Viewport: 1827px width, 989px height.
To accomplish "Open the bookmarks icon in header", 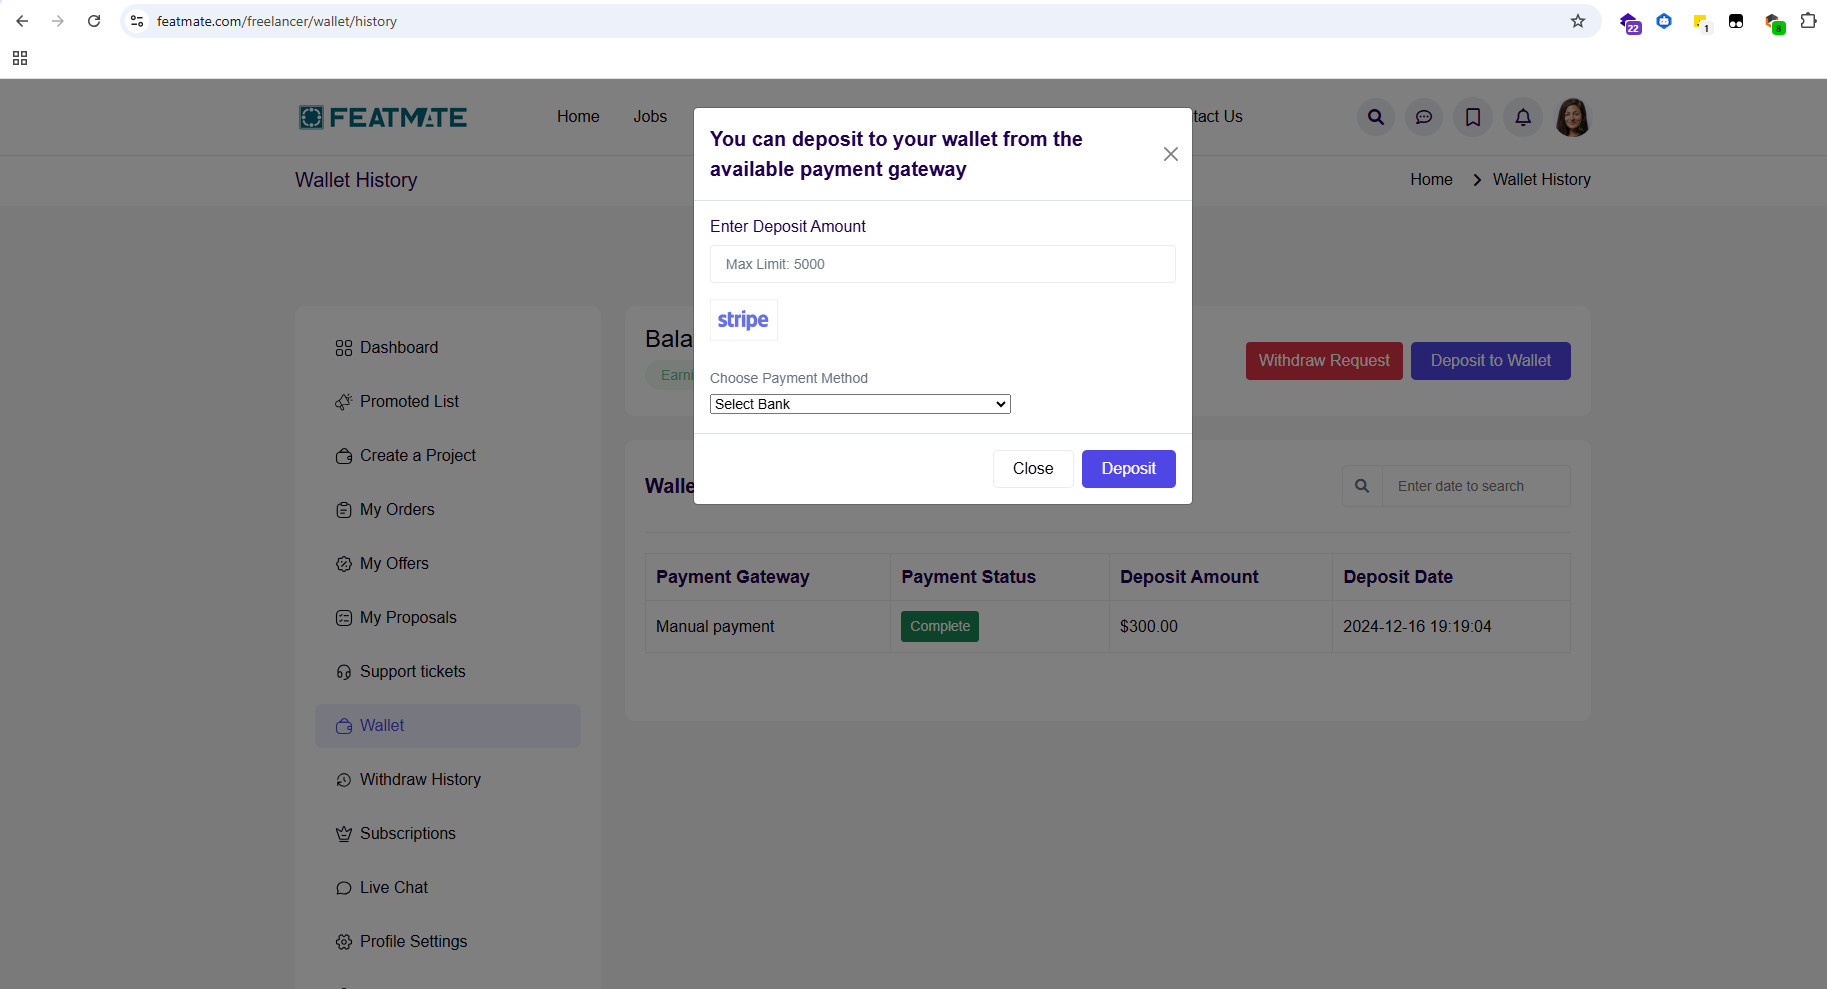I will 1472,117.
